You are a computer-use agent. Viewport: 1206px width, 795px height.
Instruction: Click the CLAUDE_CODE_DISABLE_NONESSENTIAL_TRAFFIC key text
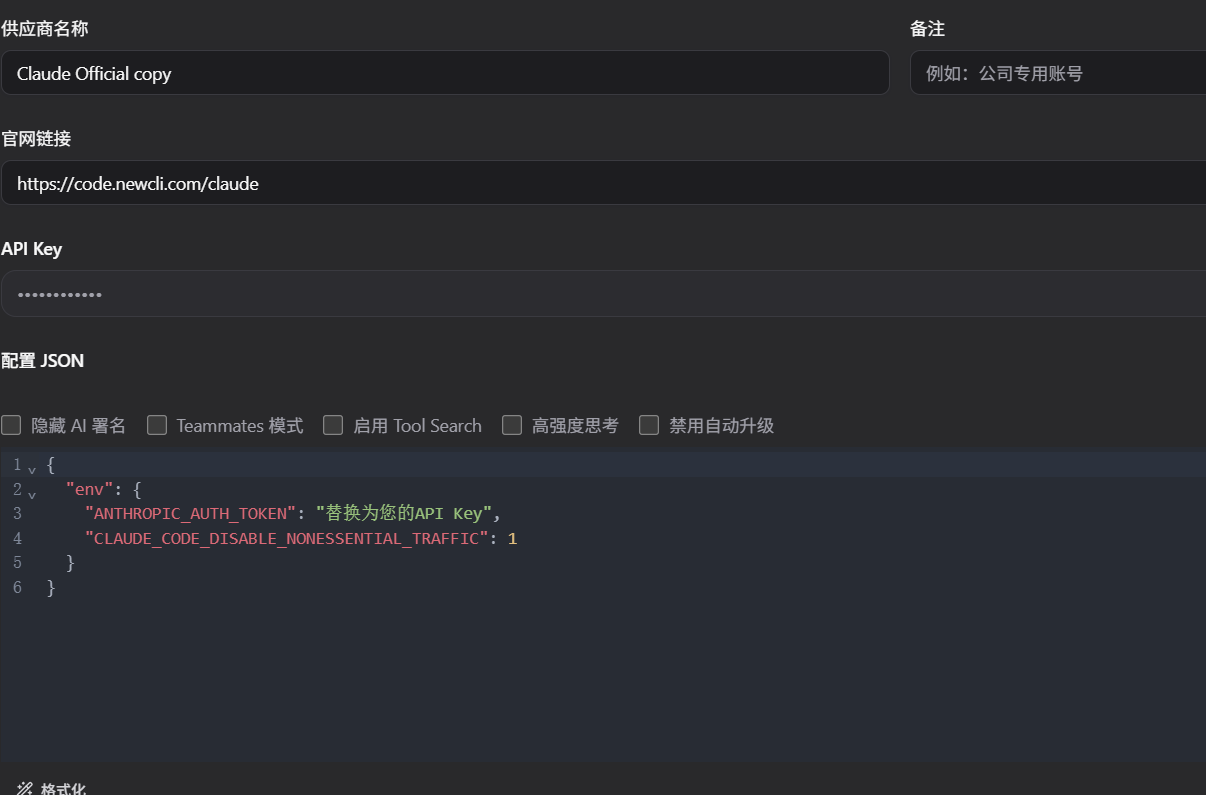click(287, 539)
